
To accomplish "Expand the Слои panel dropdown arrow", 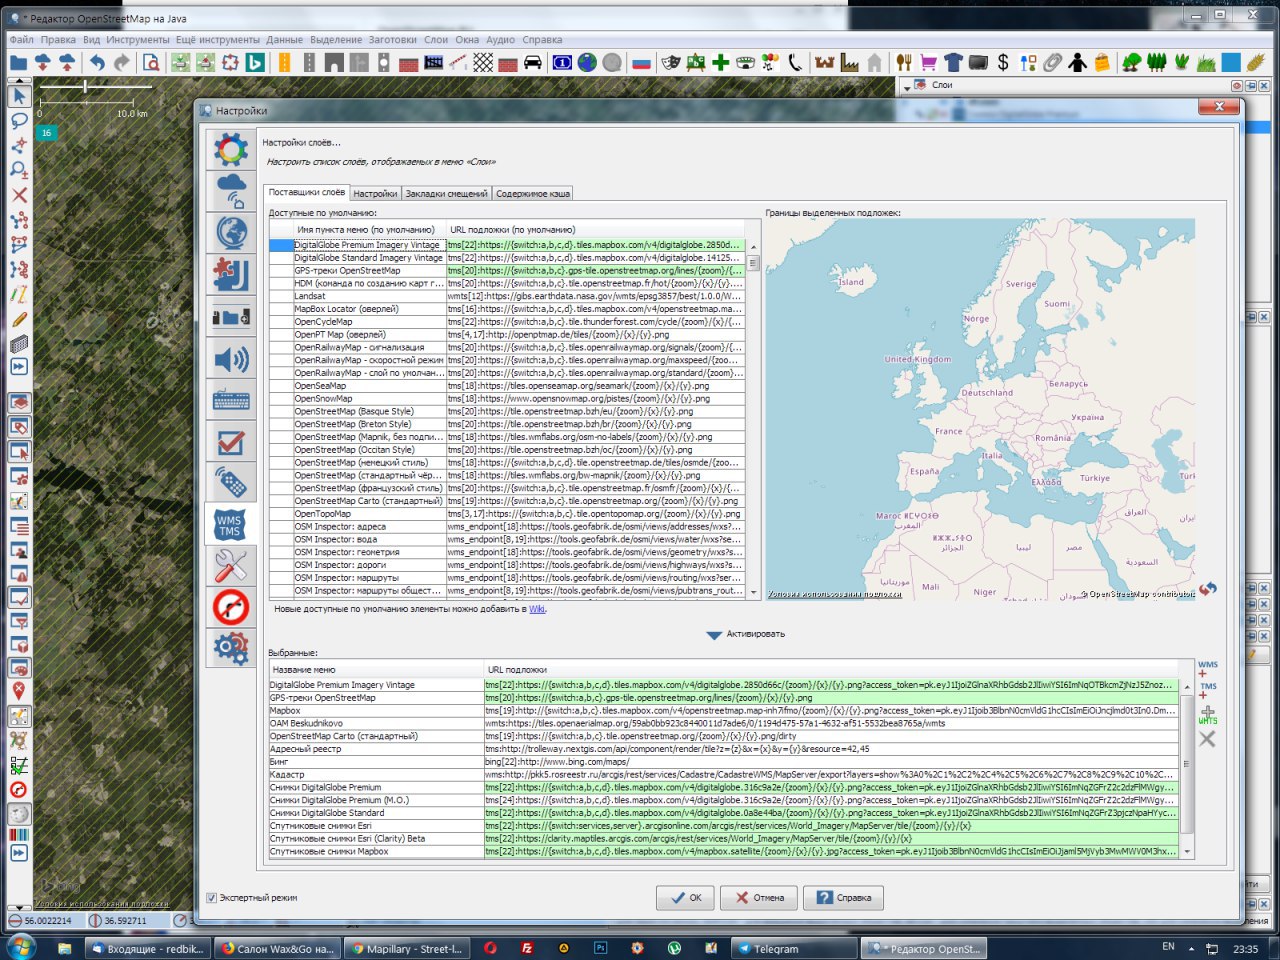I will pyautogui.click(x=906, y=87).
